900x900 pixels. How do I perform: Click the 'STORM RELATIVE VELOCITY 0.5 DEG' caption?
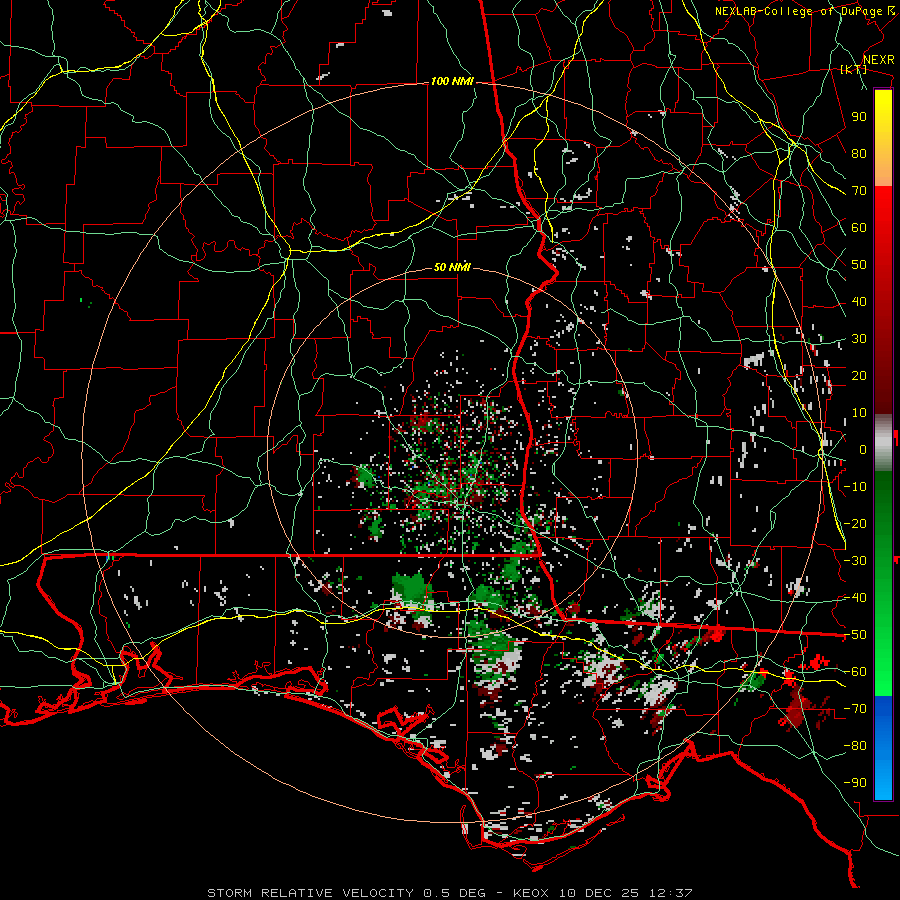pos(346,893)
